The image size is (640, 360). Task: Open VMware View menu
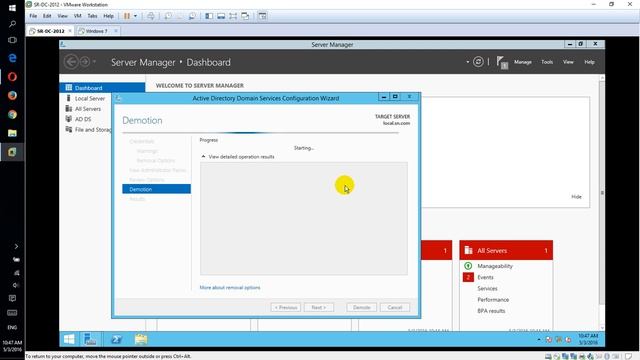(x=62, y=16)
